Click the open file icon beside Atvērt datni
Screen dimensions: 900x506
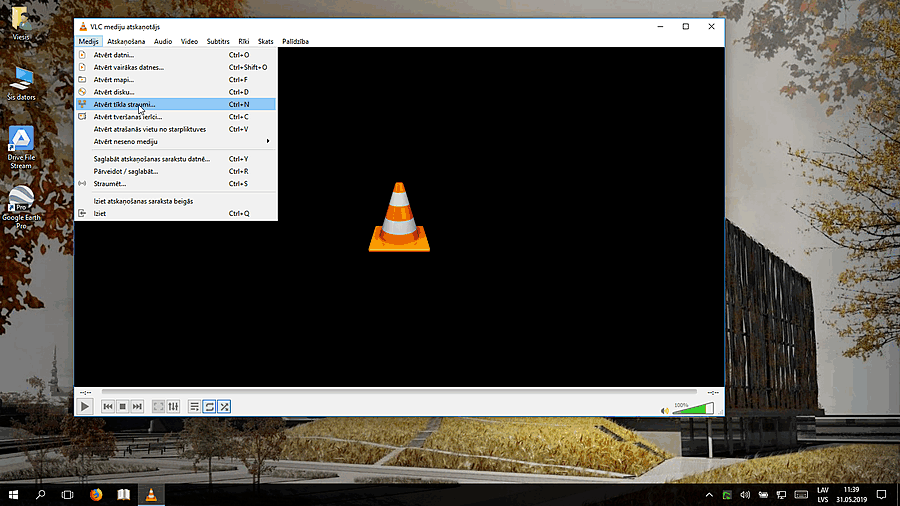click(x=82, y=55)
